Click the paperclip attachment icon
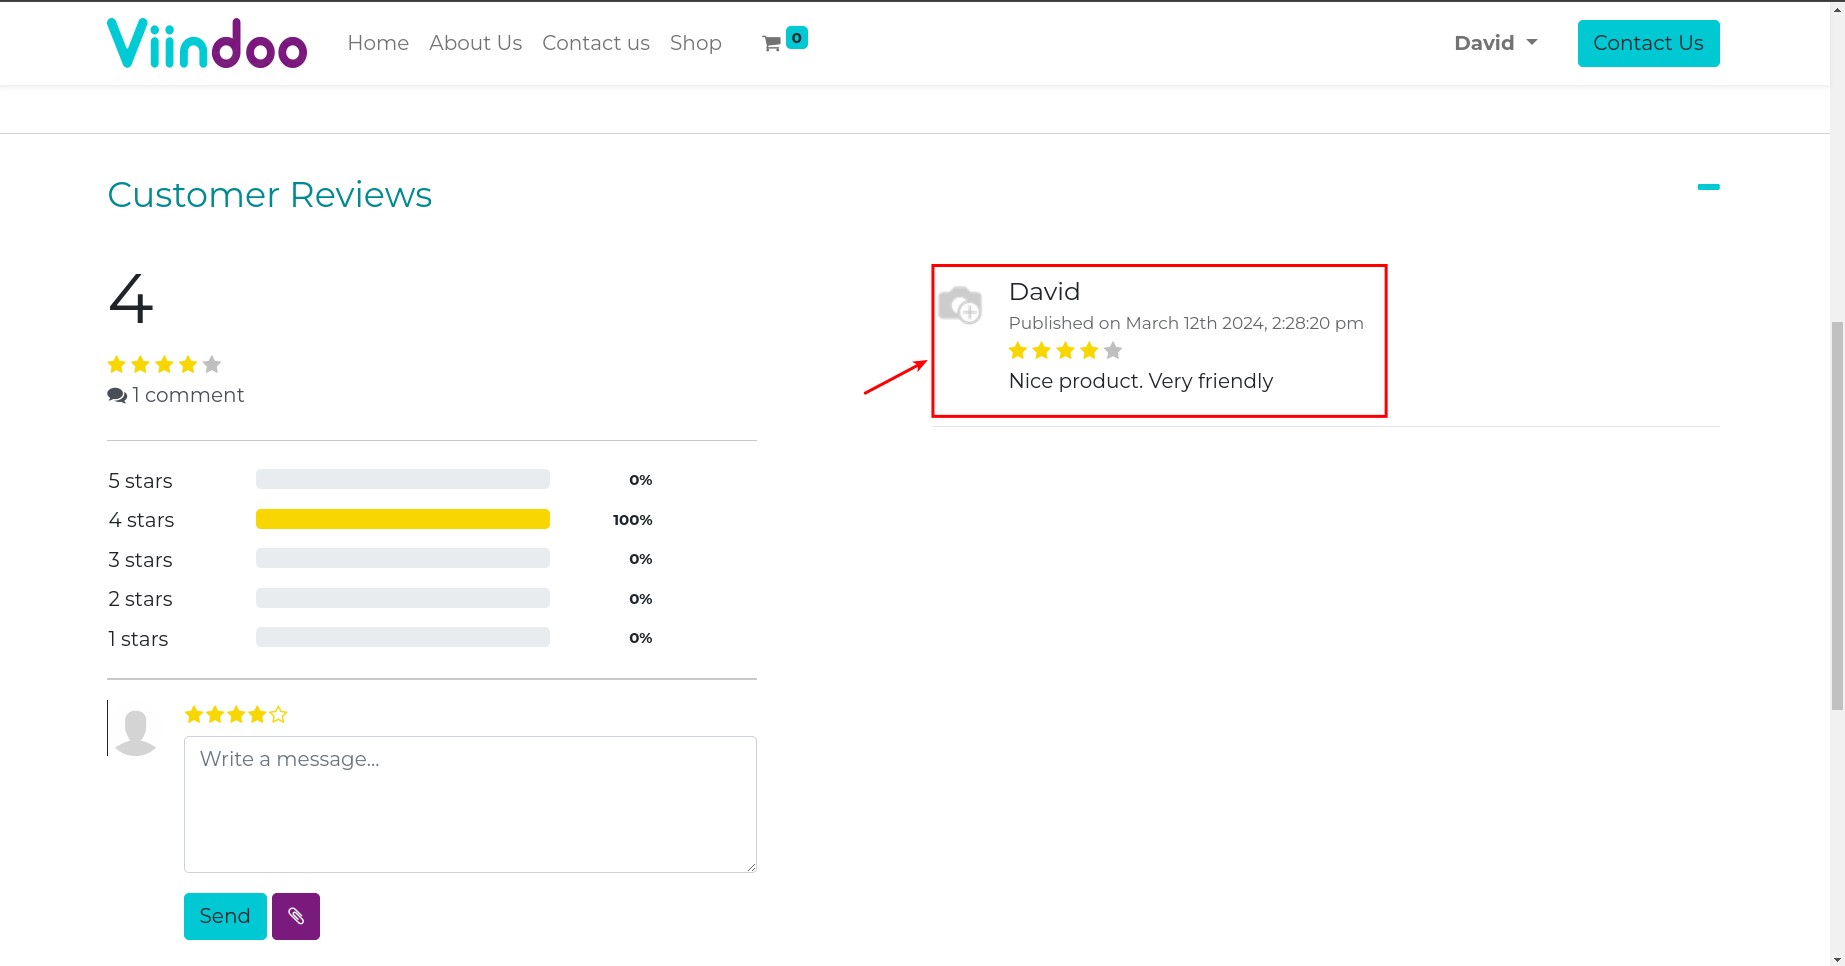This screenshot has height=966, width=1845. tap(295, 915)
